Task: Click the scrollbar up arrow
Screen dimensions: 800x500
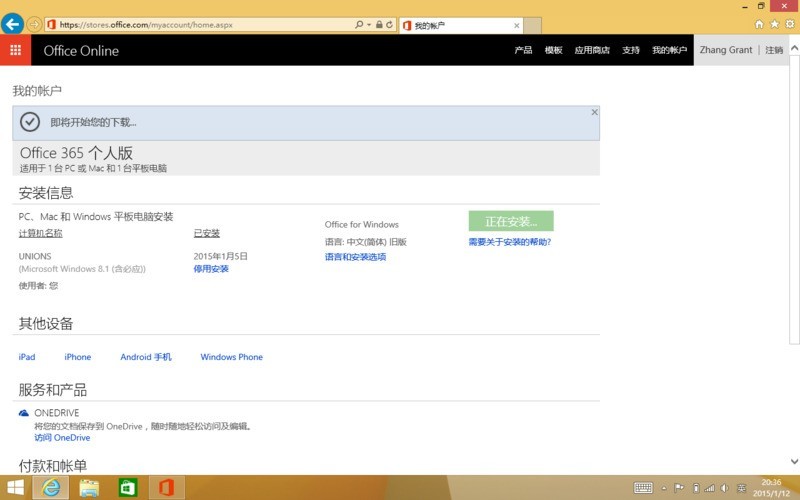Action: click(794, 48)
